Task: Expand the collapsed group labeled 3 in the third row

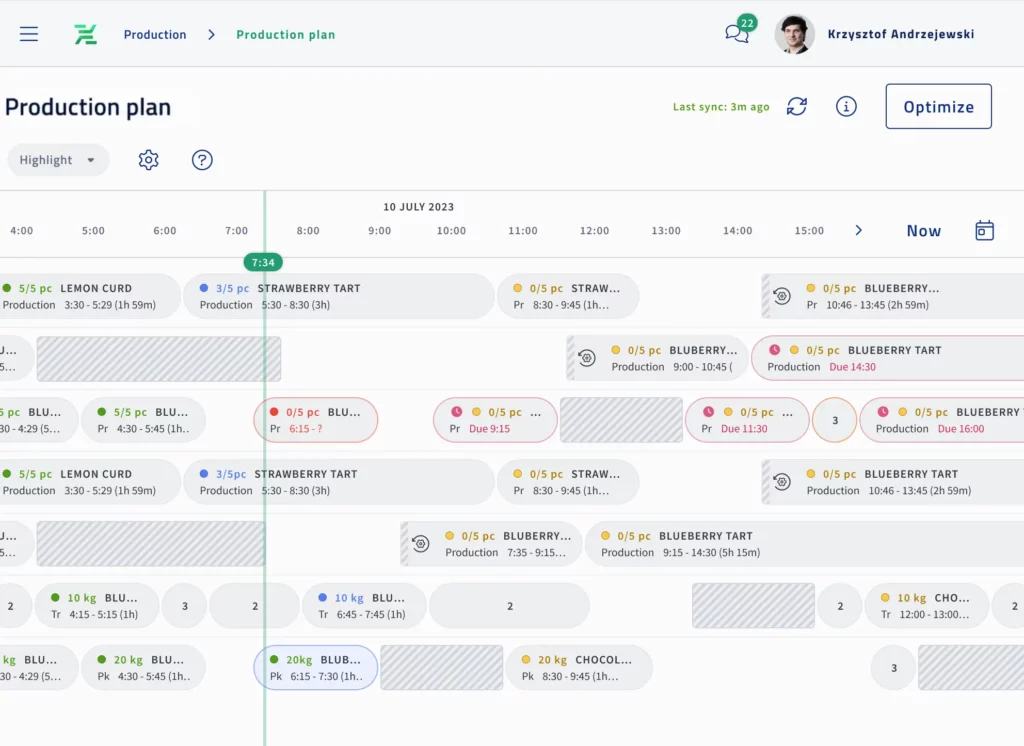Action: click(834, 420)
